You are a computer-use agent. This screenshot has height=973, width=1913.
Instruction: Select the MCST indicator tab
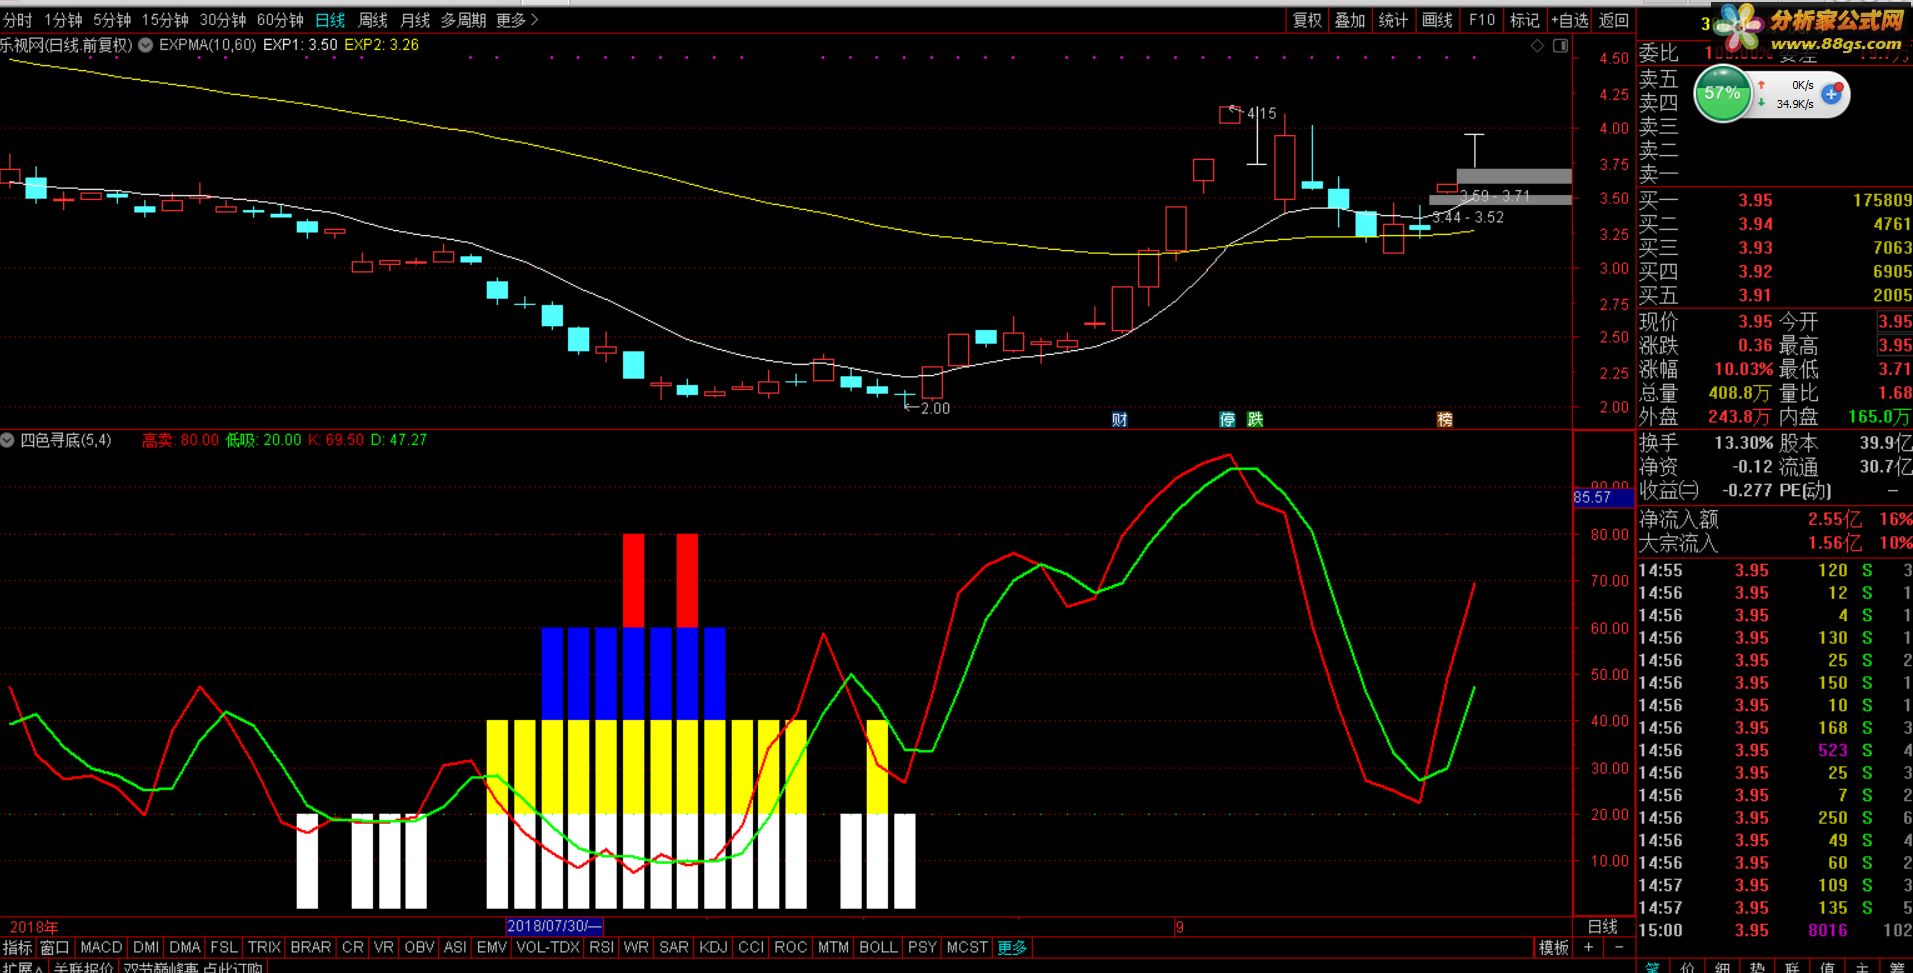967,947
